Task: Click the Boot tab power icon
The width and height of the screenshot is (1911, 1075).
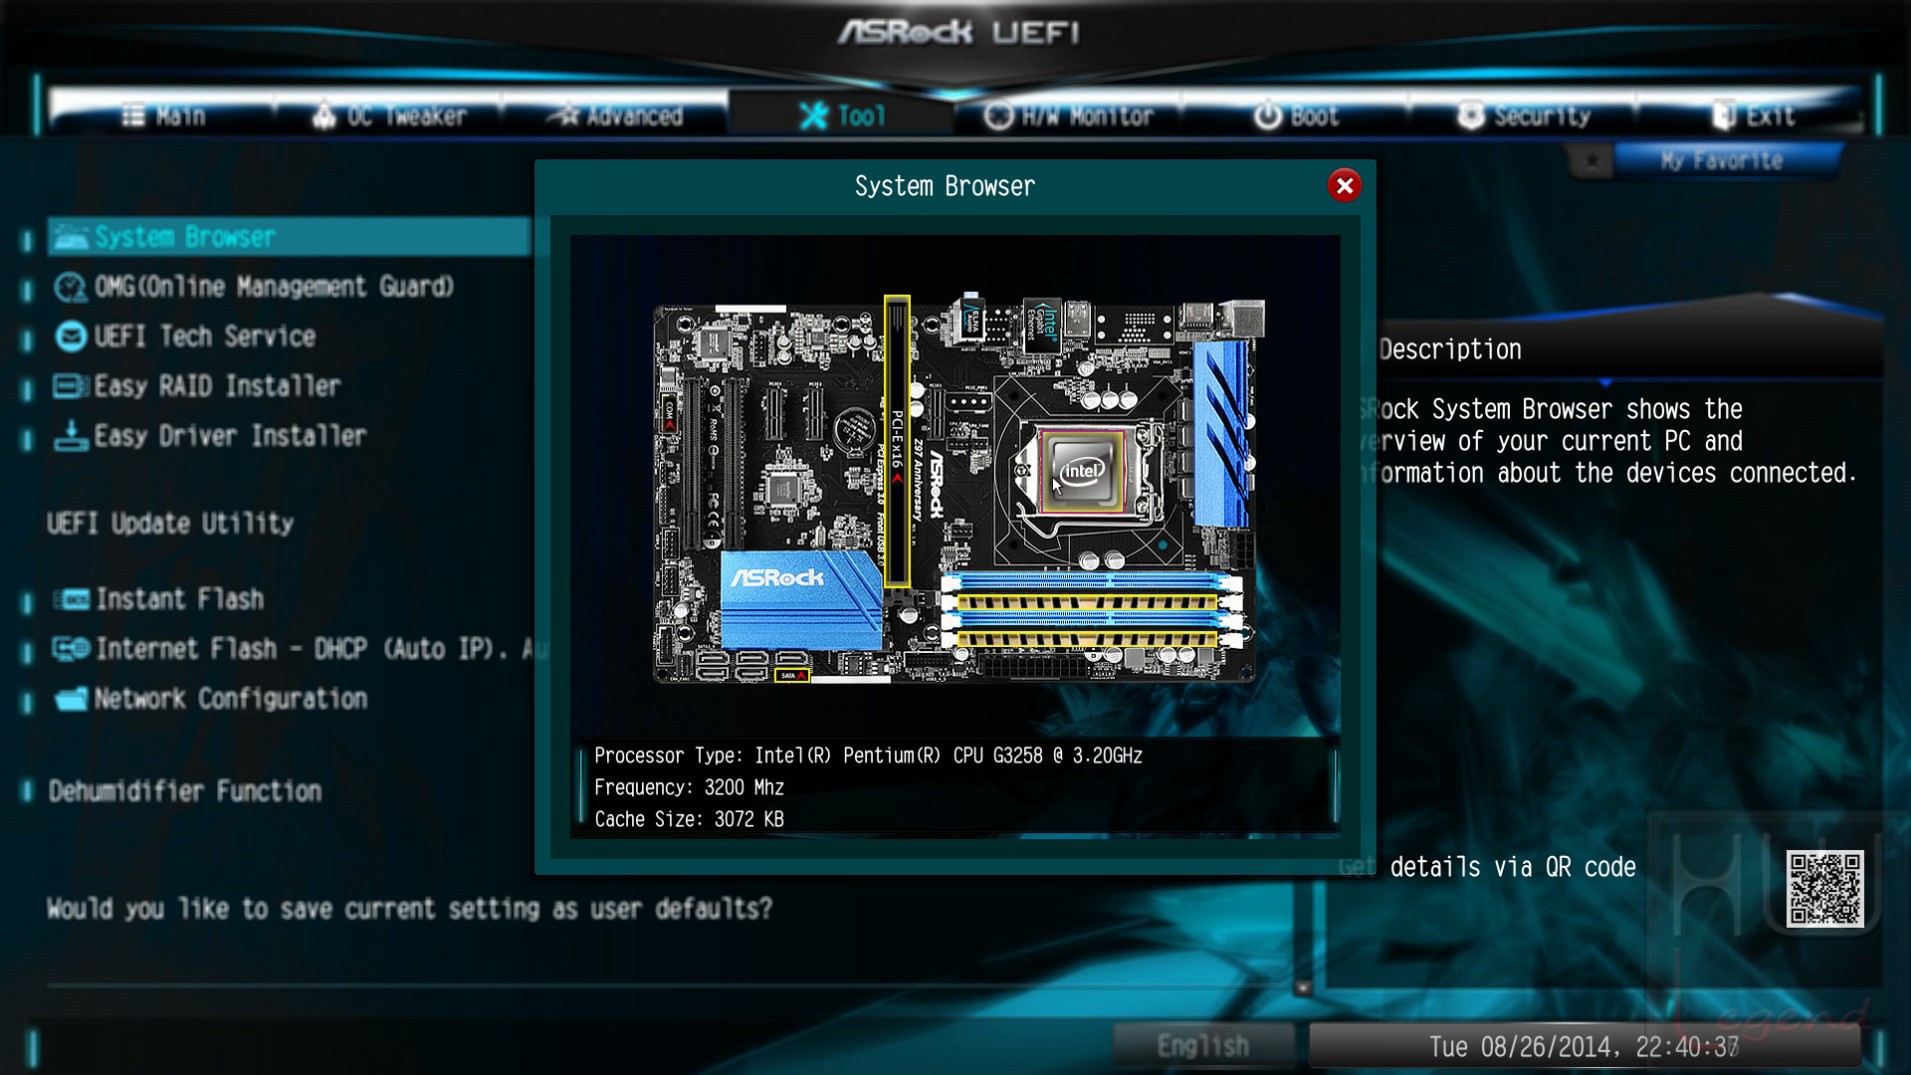Action: tap(1268, 116)
